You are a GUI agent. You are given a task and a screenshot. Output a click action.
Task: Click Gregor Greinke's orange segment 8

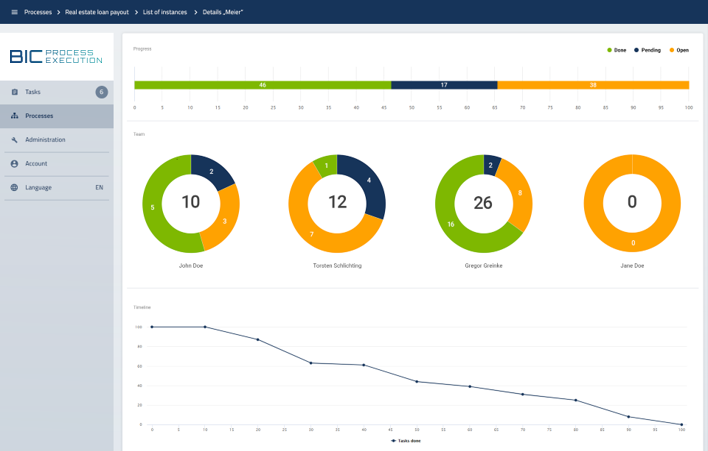pos(520,193)
